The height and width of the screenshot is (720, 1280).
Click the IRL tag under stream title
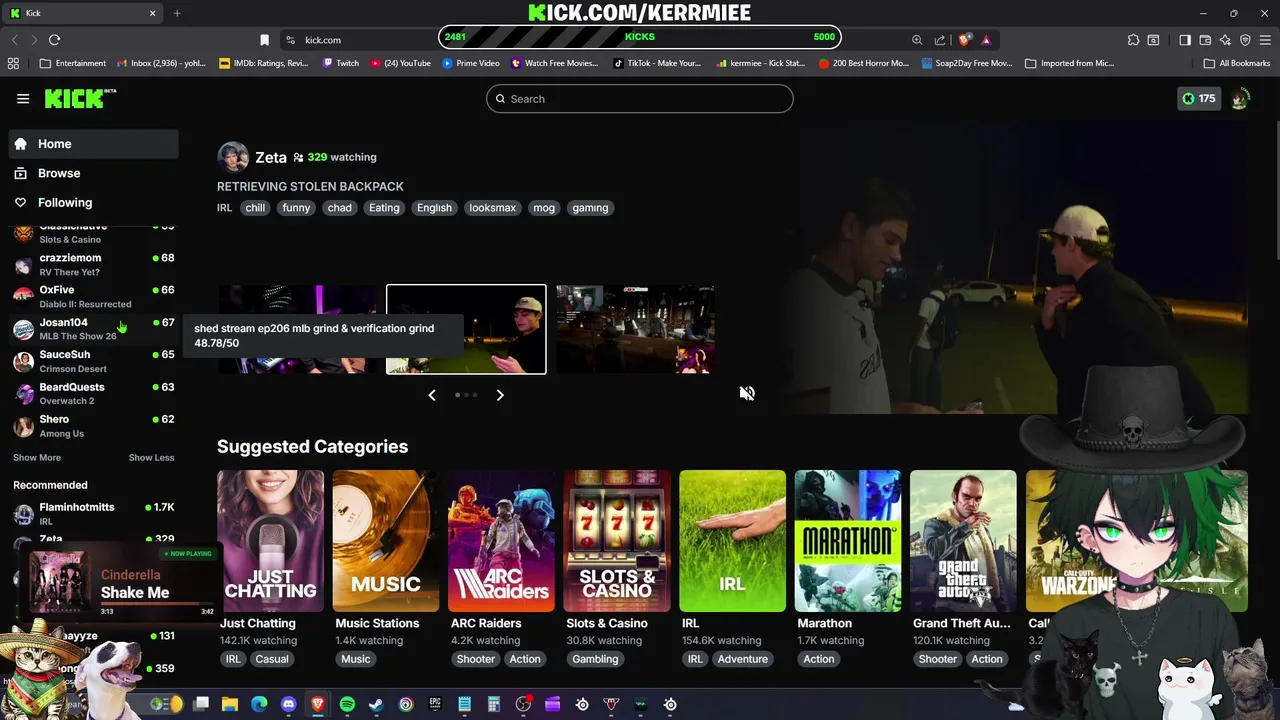tap(224, 208)
